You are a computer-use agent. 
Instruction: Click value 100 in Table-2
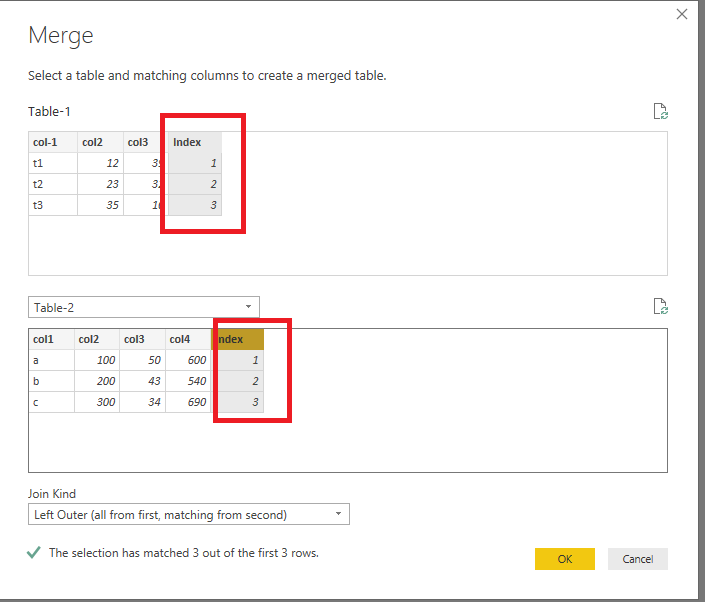pyautogui.click(x=97, y=360)
